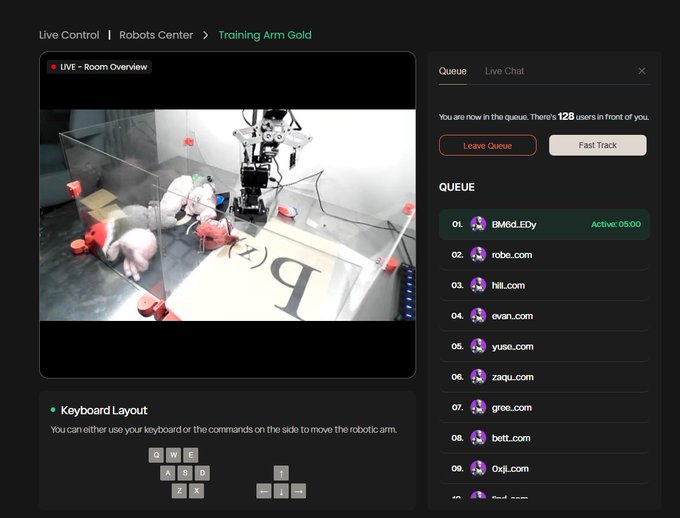The width and height of the screenshot is (680, 518).
Task: Click the Leave Queue button
Action: click(487, 145)
